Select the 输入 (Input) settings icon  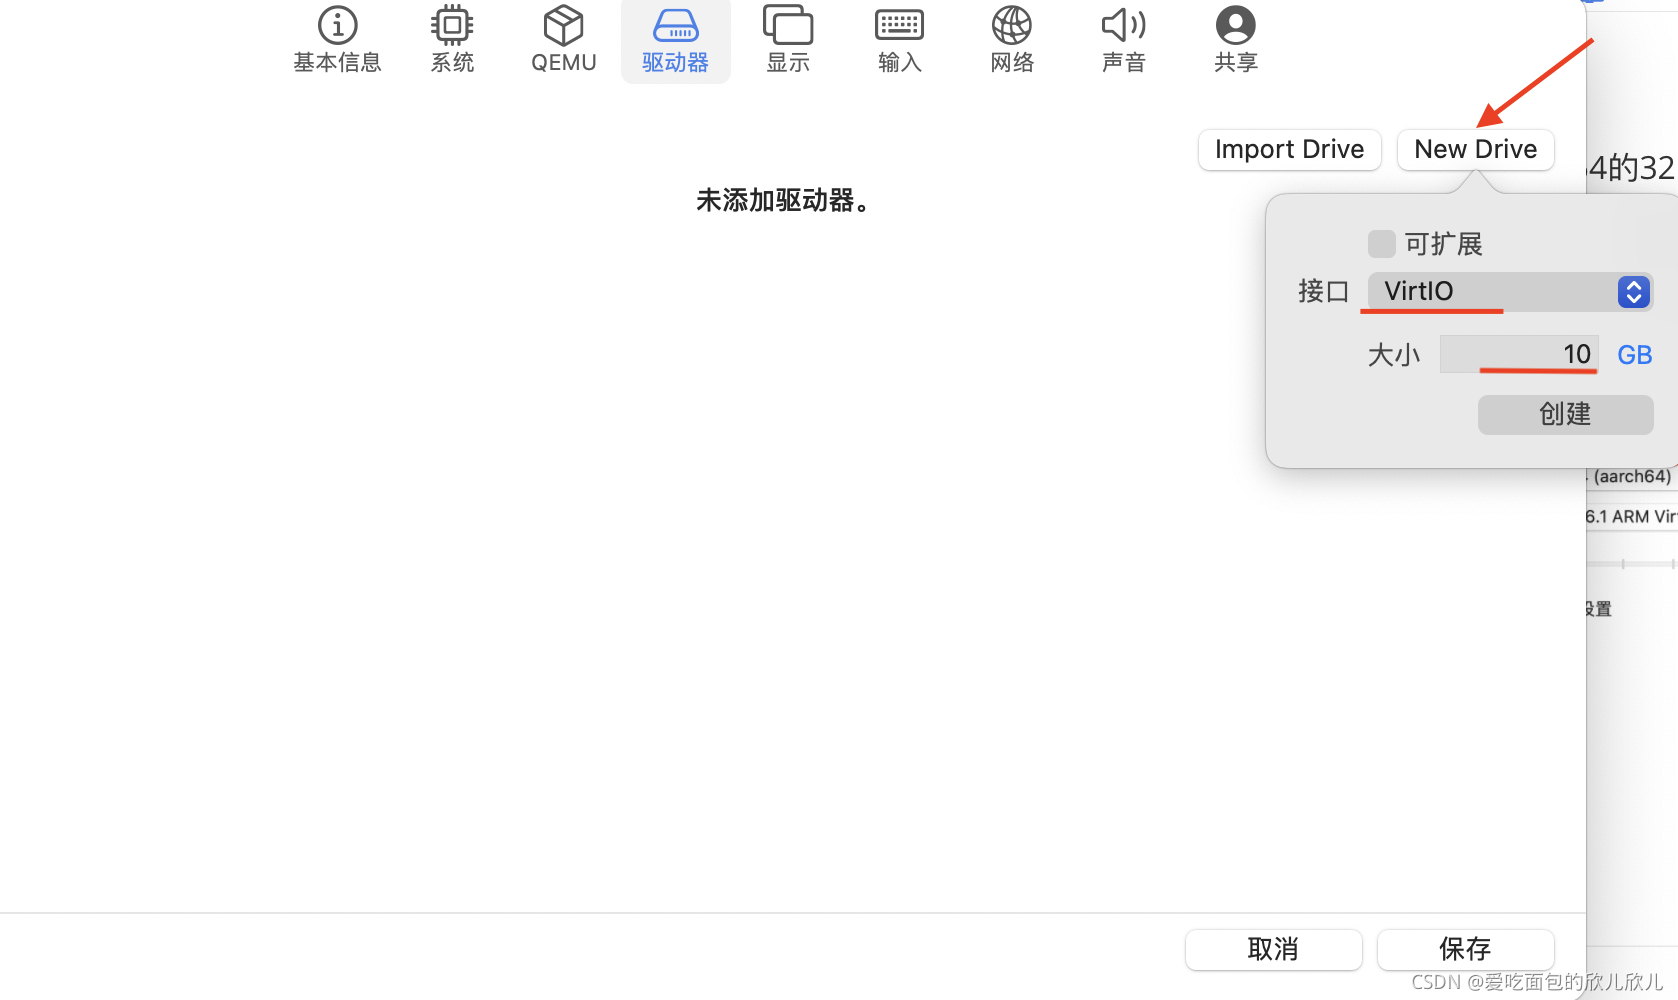pyautogui.click(x=898, y=40)
